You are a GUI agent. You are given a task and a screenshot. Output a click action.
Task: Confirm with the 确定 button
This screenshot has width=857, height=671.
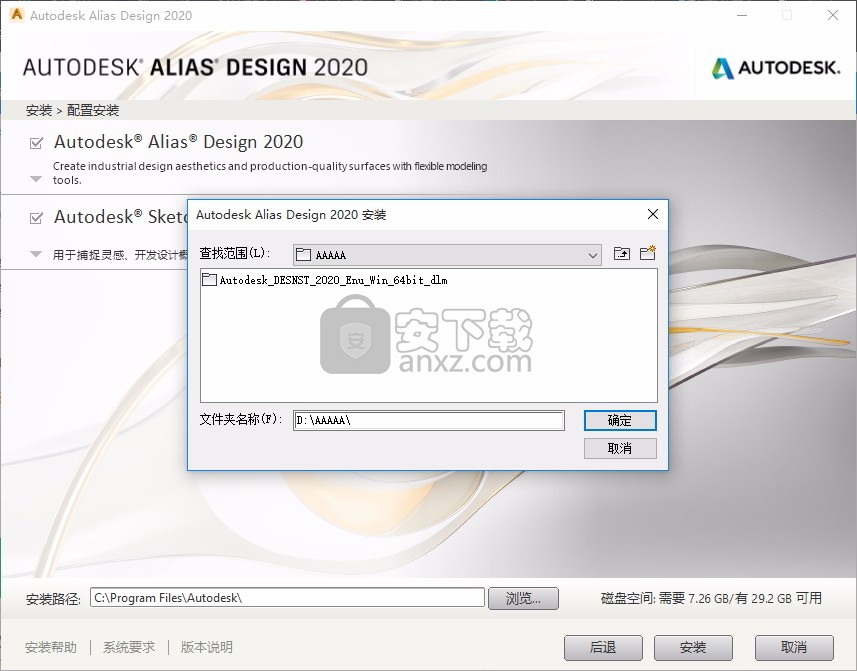pyautogui.click(x=620, y=420)
